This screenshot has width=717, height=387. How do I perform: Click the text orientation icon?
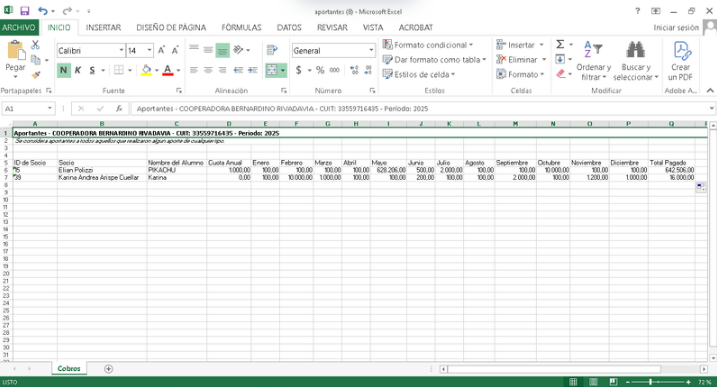tap(238, 49)
